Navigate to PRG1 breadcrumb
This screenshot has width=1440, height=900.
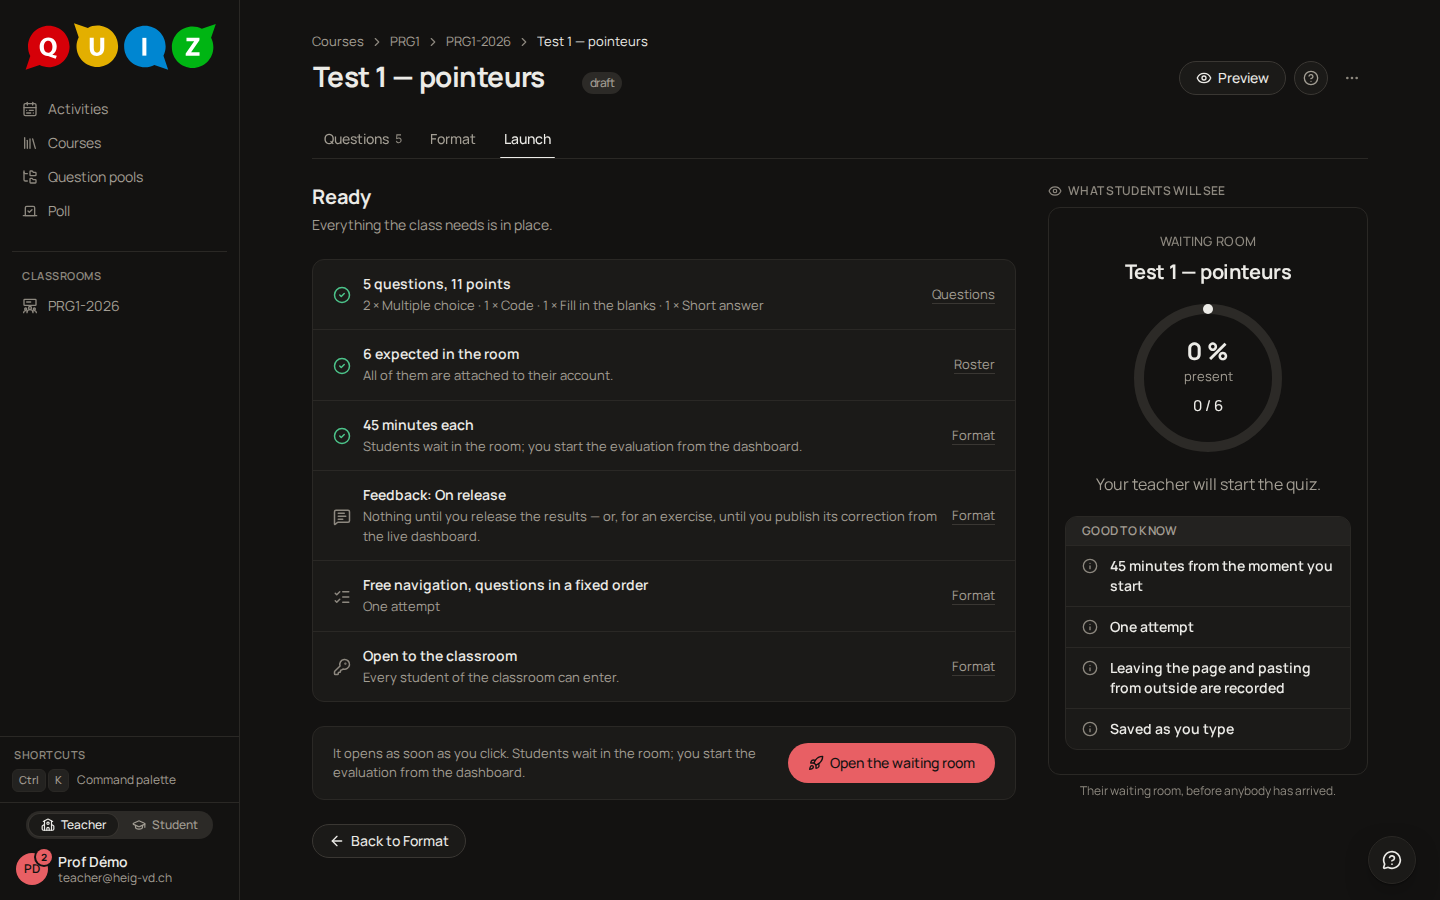tap(404, 41)
